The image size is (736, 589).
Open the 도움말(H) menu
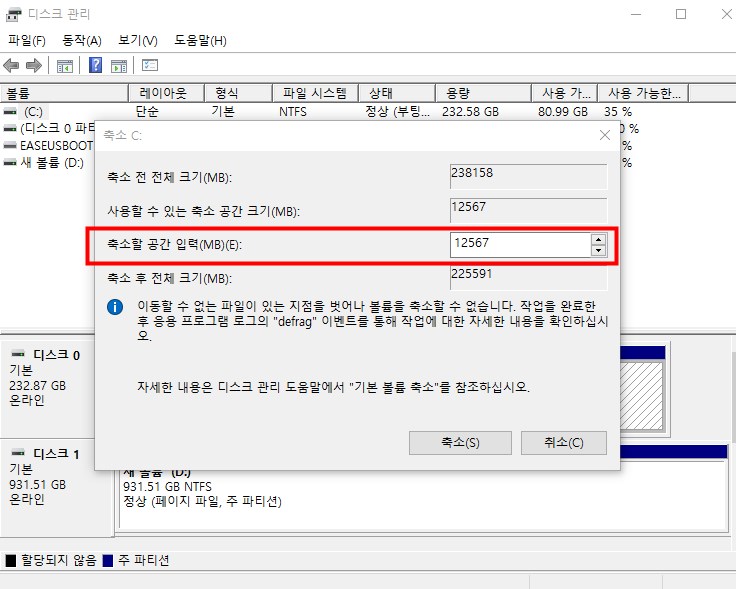coord(200,41)
